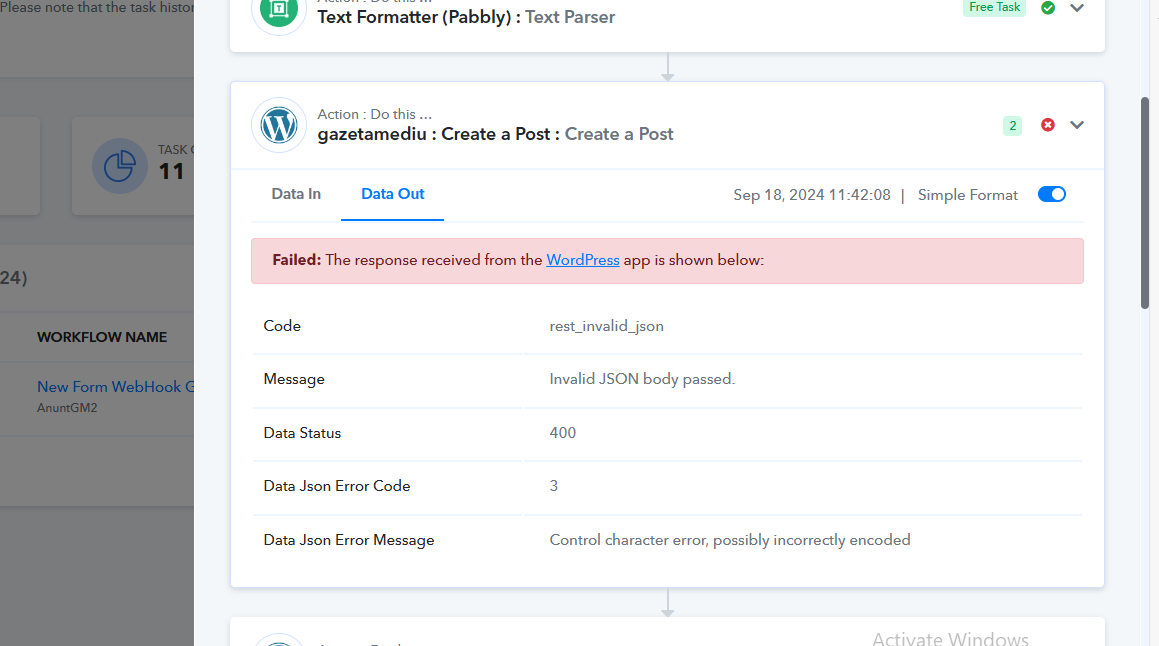Click the gazetamediu Create a Post title
The width and height of the screenshot is (1159, 646).
(495, 135)
